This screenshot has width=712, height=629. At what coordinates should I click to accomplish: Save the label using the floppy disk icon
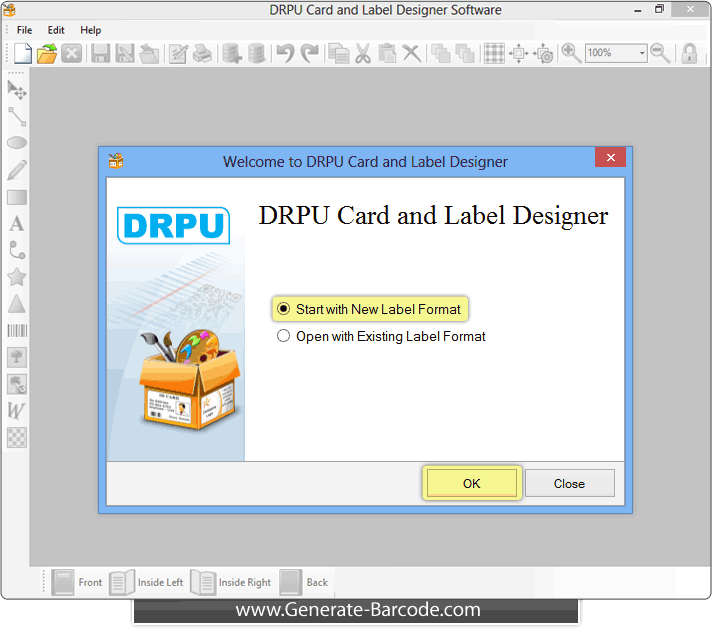tap(100, 53)
